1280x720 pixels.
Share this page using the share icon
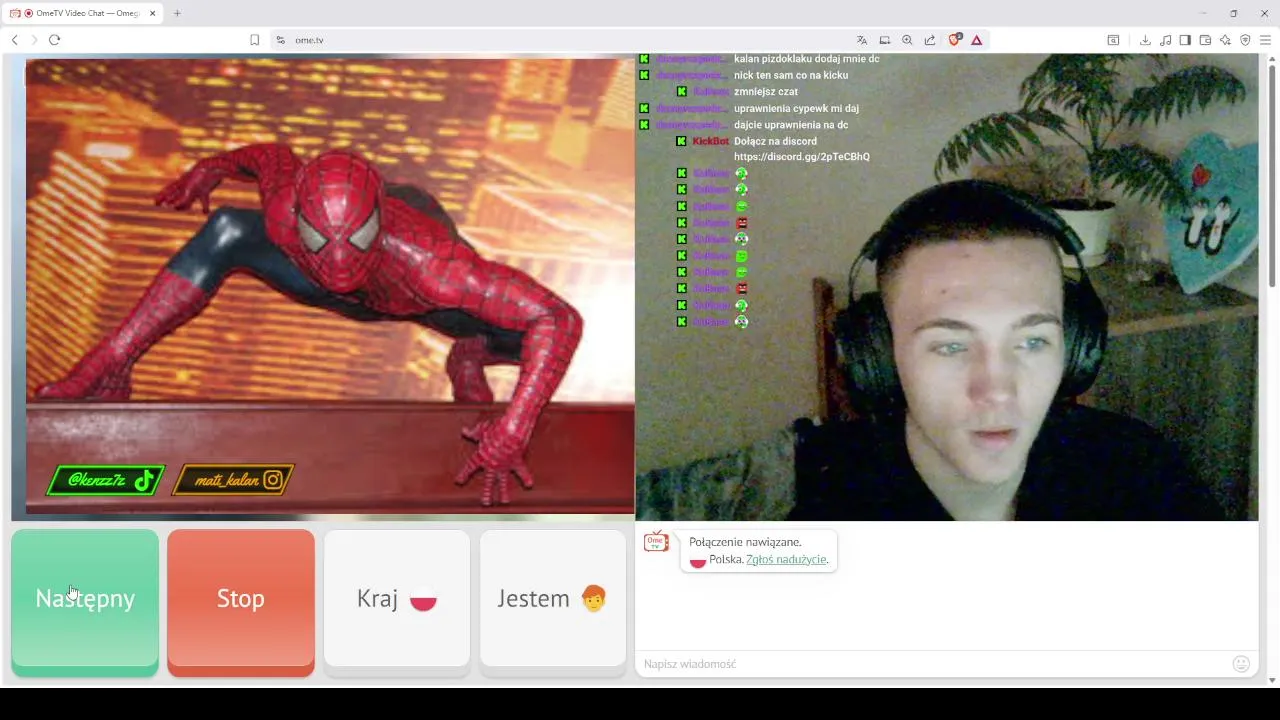930,40
